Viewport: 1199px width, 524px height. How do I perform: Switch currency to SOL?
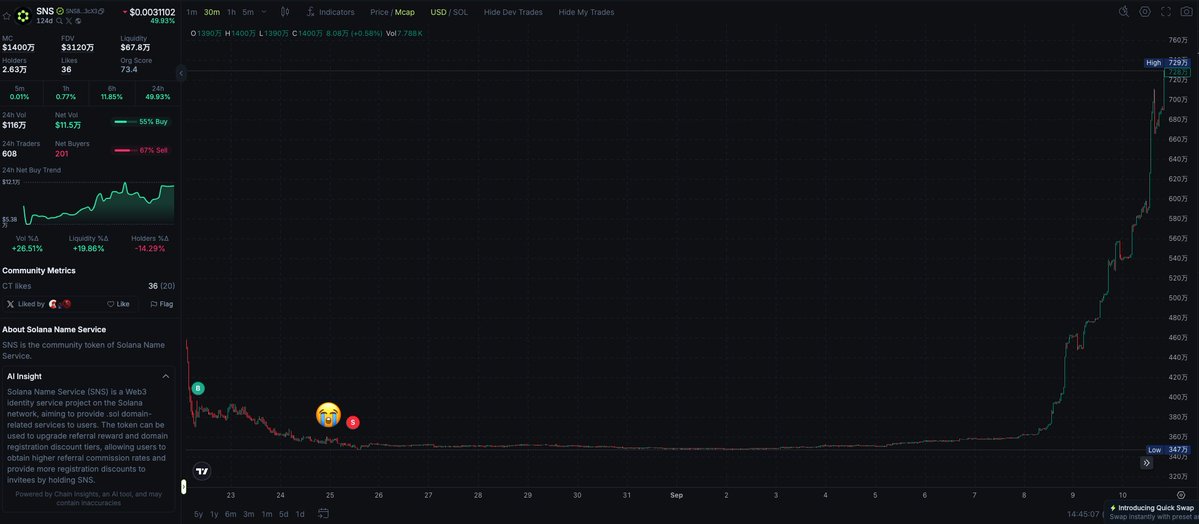click(x=460, y=11)
